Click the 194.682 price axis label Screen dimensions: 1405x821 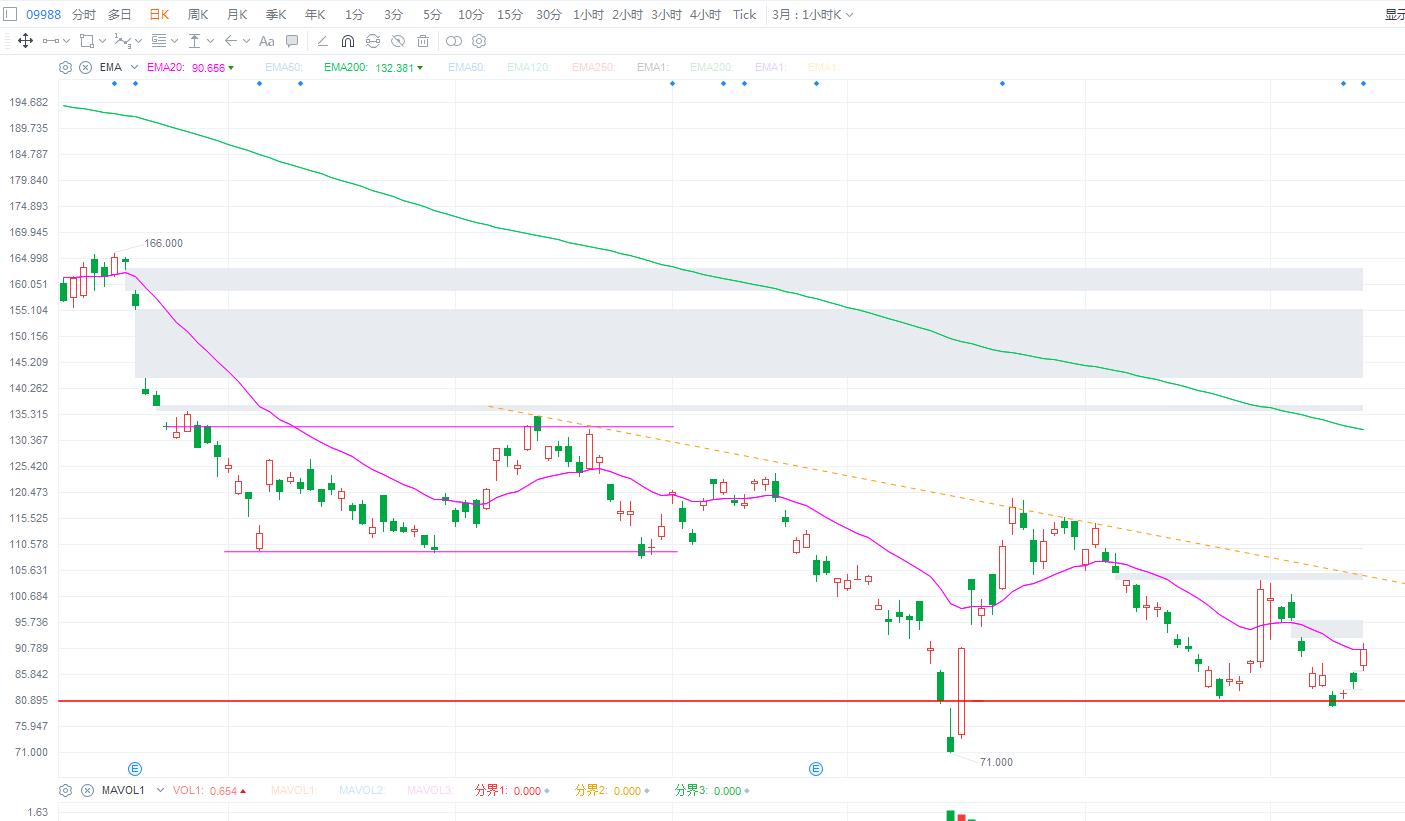28,102
